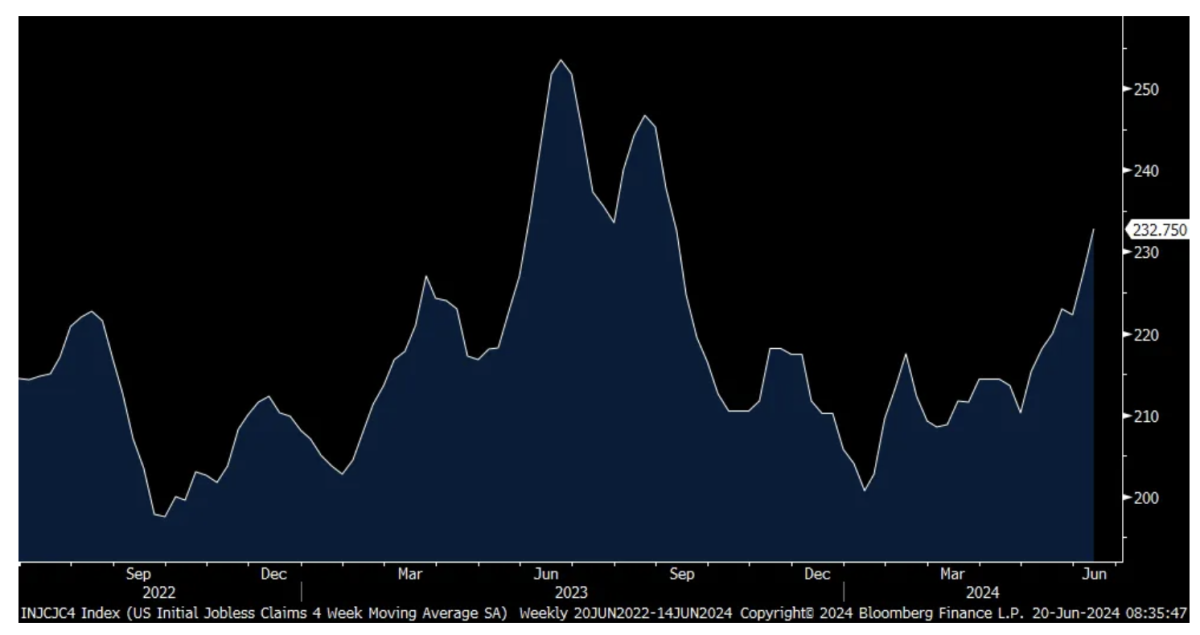Select the Jun label above 2023
The image size is (1200, 635).
(x=546, y=575)
